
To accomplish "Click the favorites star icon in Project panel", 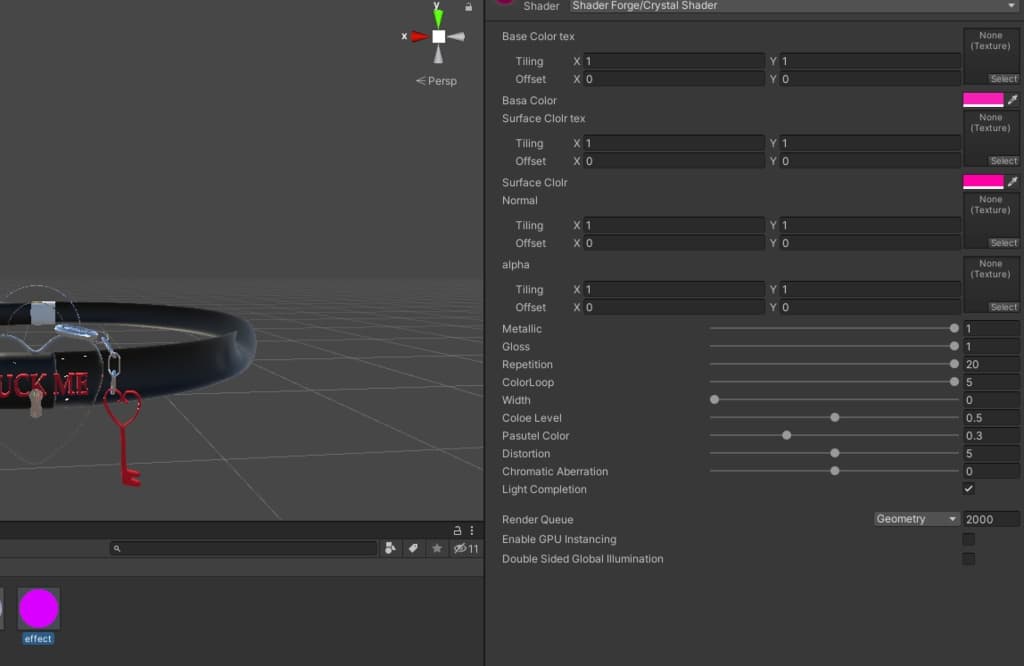I will coord(437,549).
